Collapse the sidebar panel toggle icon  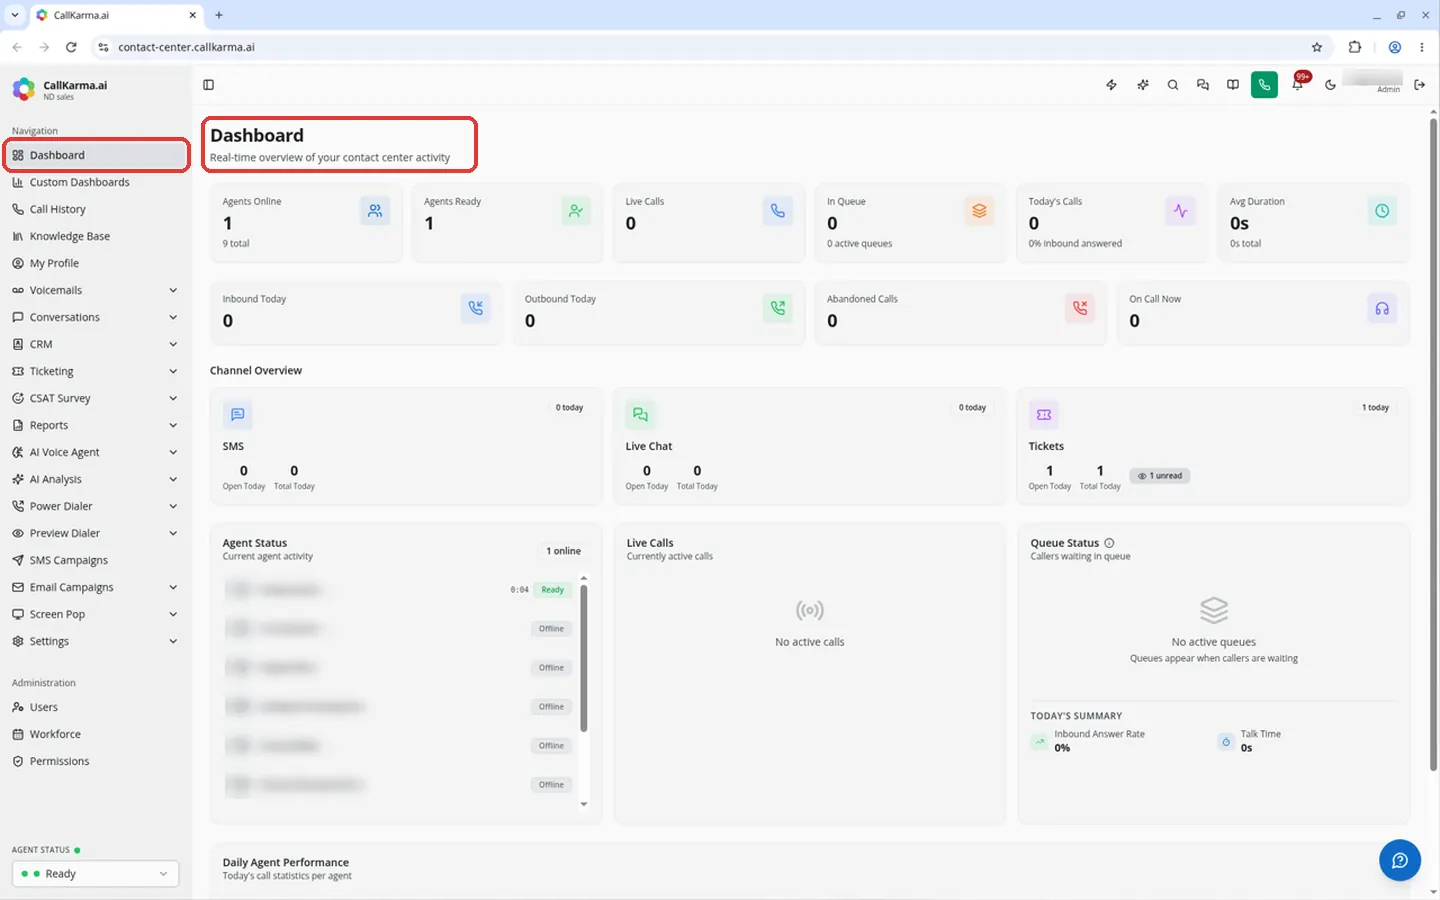[x=208, y=85]
